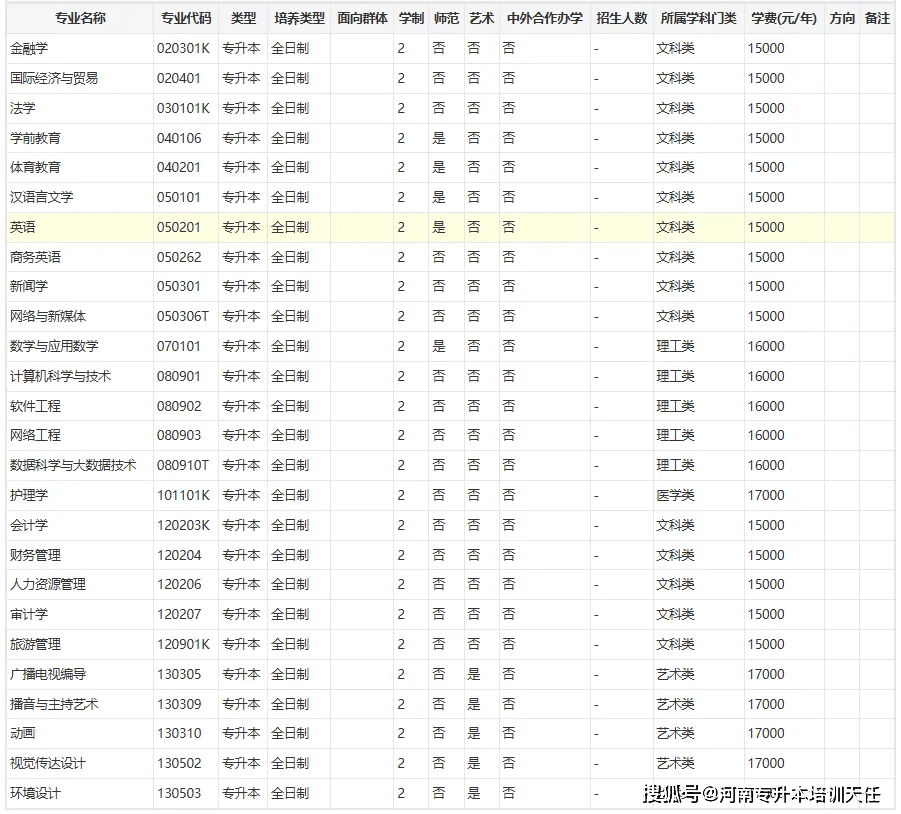The width and height of the screenshot is (901, 814).
Task: Click the 方向 column header
Action: pyautogui.click(x=842, y=18)
